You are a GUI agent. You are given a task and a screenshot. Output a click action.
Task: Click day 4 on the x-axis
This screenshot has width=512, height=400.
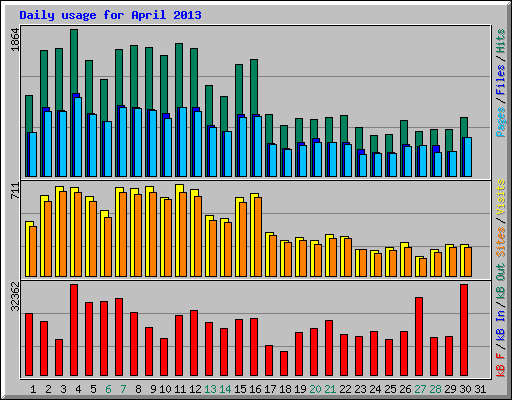[x=78, y=389]
